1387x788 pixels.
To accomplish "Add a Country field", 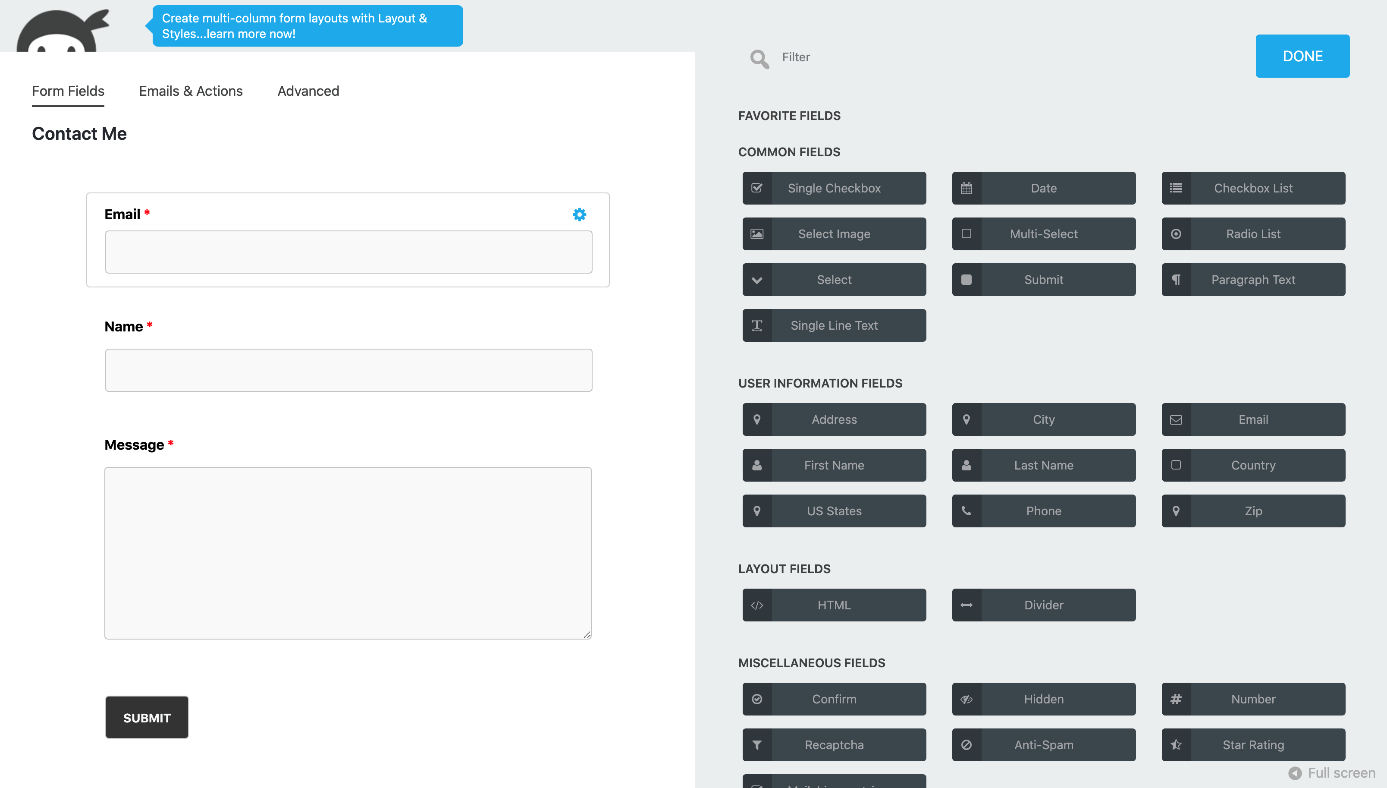I will 1253,465.
